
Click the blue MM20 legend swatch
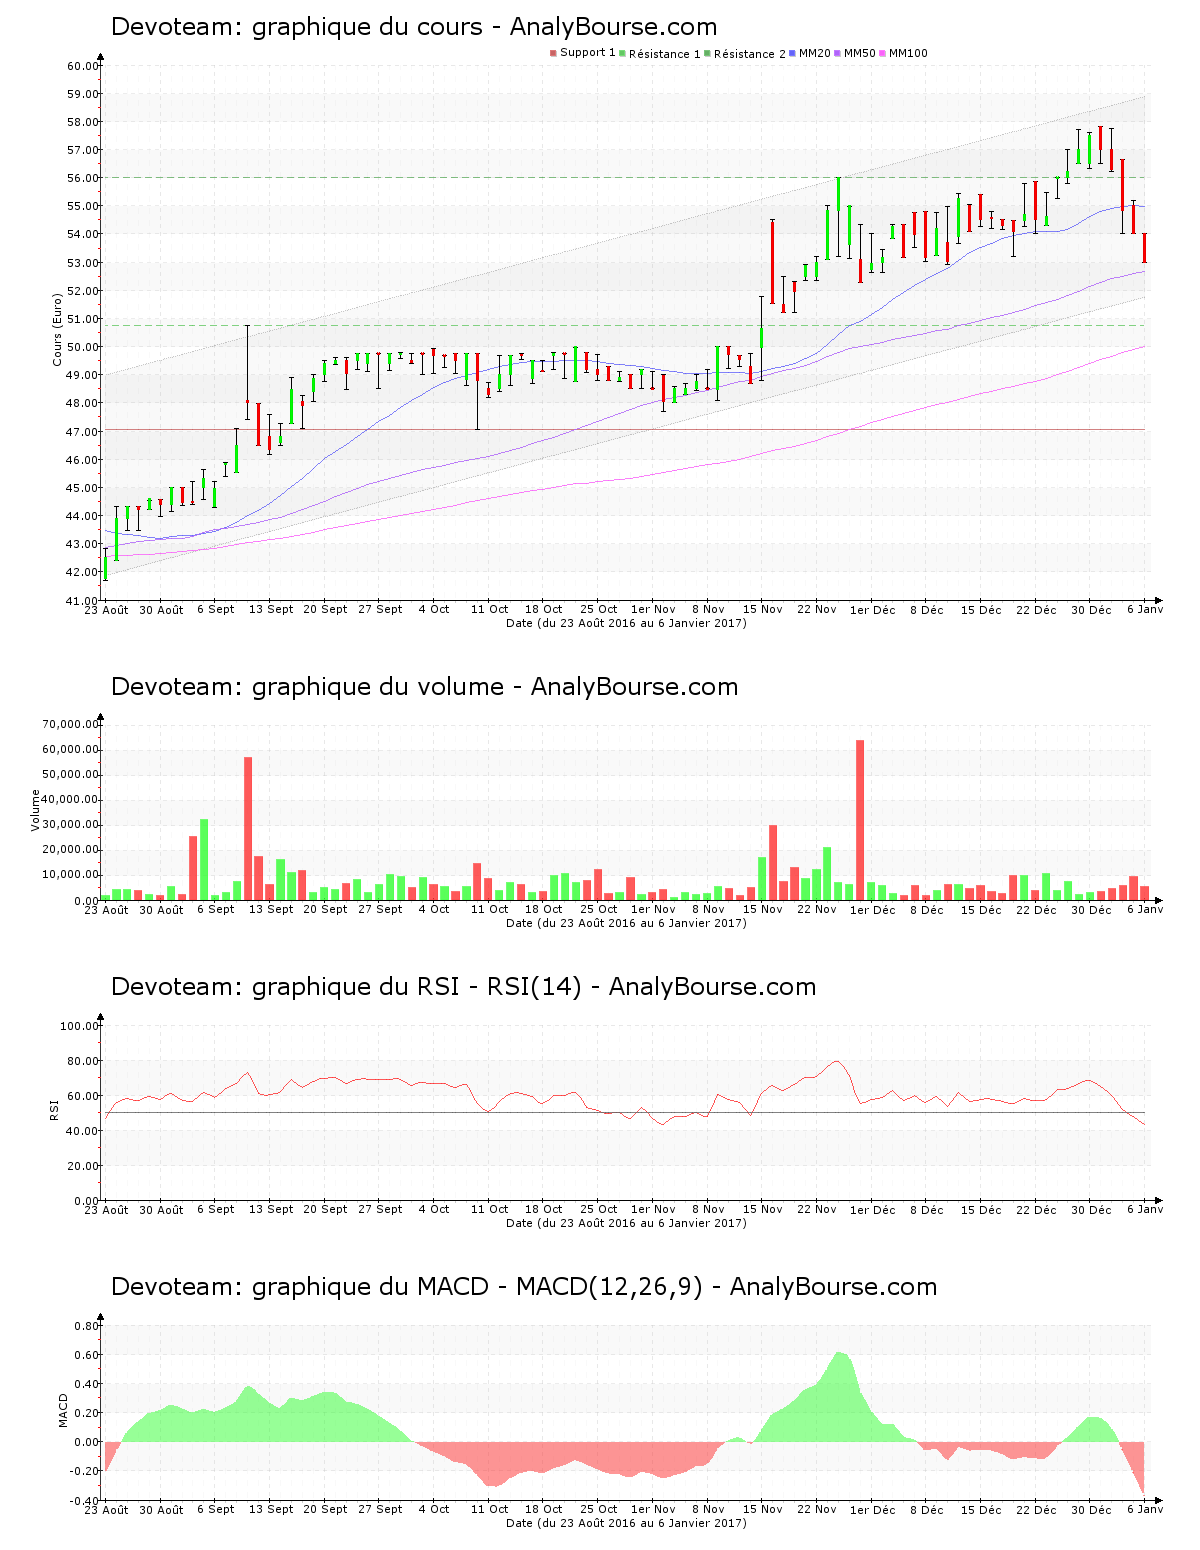click(792, 53)
